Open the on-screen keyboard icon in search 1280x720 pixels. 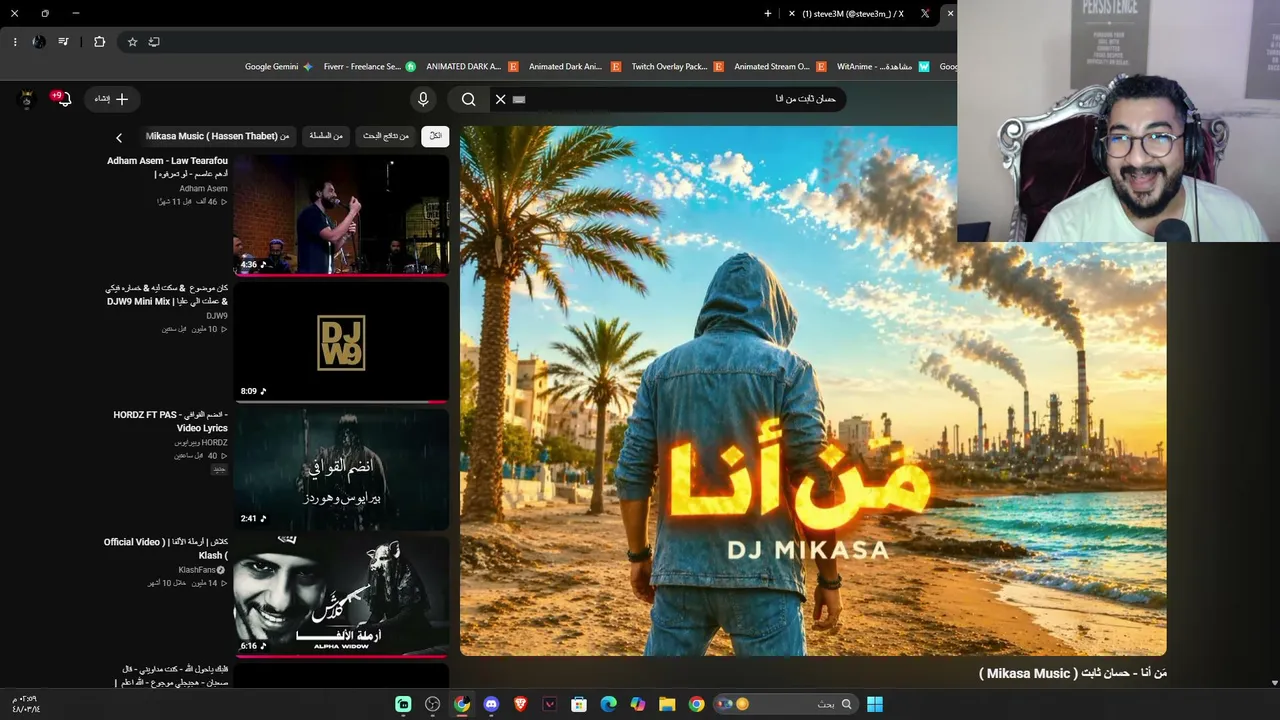click(519, 99)
